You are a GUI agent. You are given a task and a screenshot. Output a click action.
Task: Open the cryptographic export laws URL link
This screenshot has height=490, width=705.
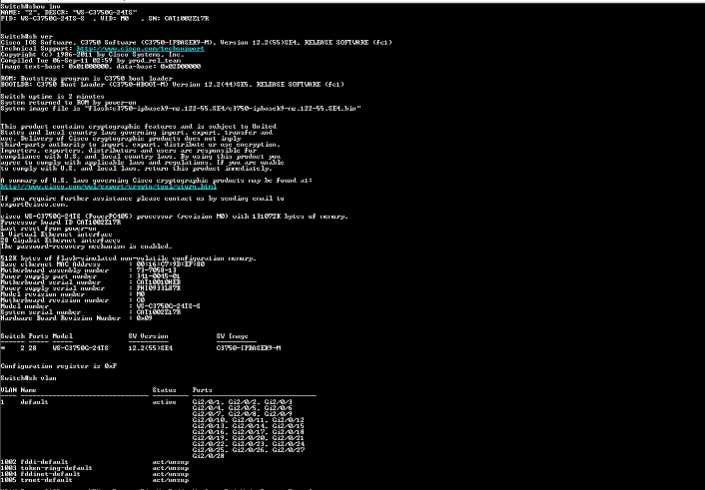(x=108, y=187)
